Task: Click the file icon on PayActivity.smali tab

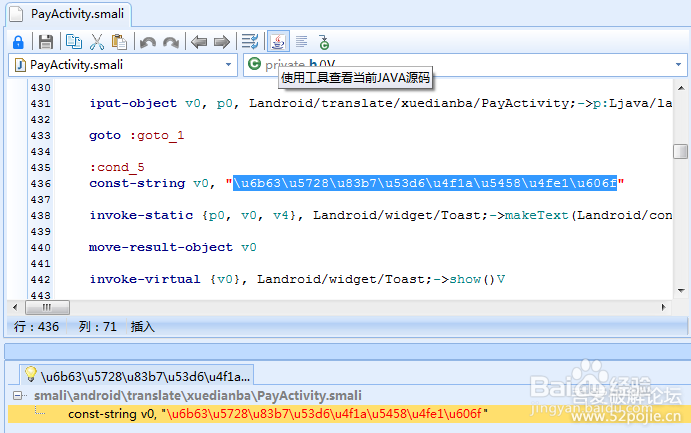Action: [16, 14]
